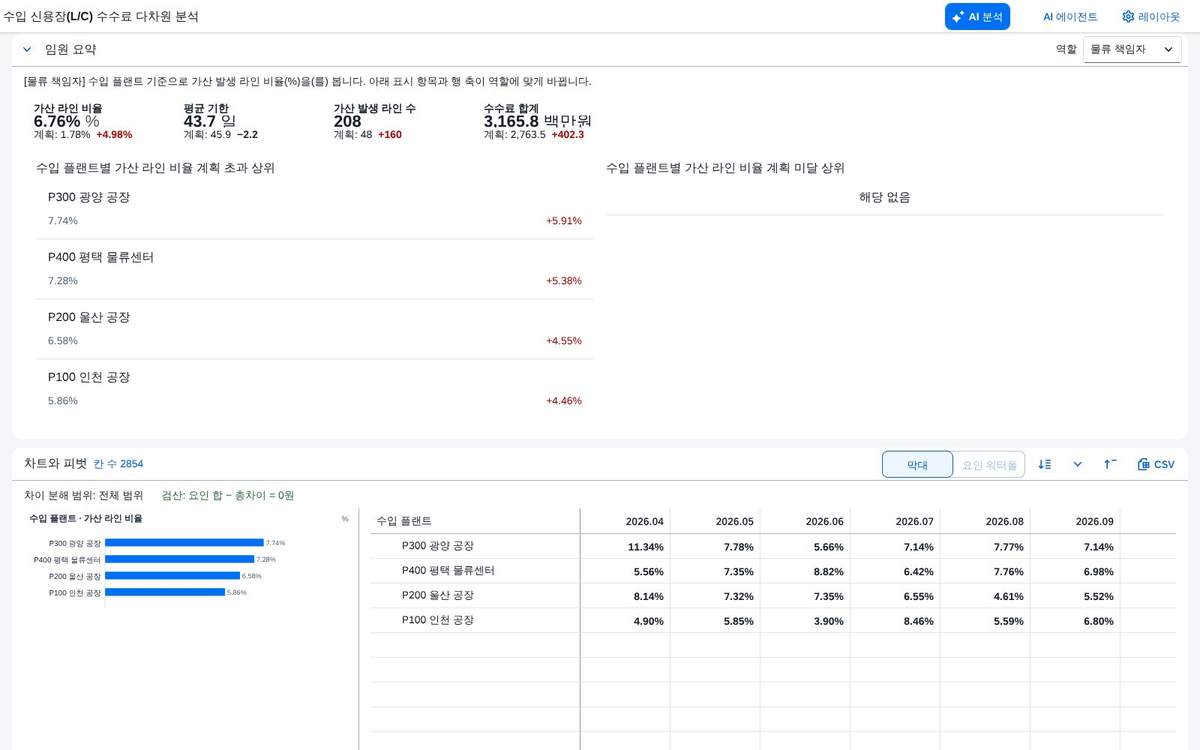Select the 막대 chart view
The image size is (1200, 750).
pyautogui.click(x=917, y=464)
